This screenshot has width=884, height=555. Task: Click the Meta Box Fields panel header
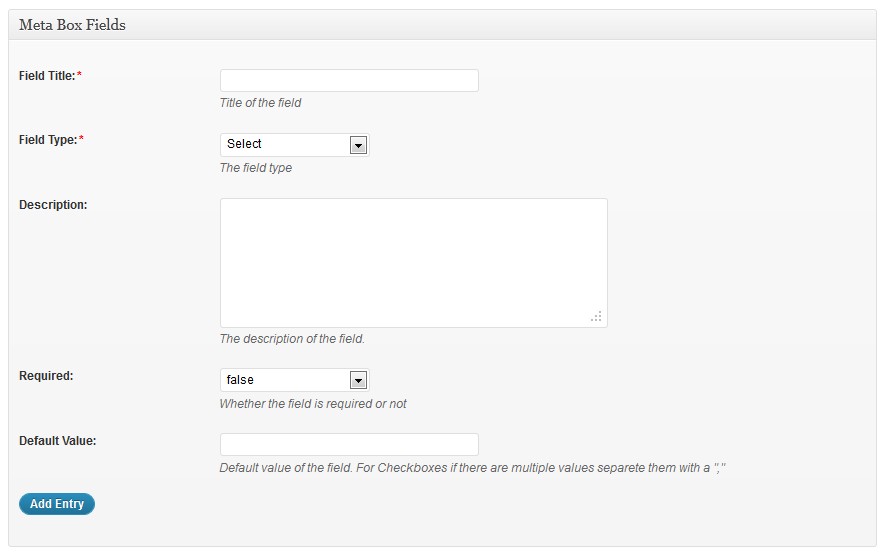(x=442, y=25)
